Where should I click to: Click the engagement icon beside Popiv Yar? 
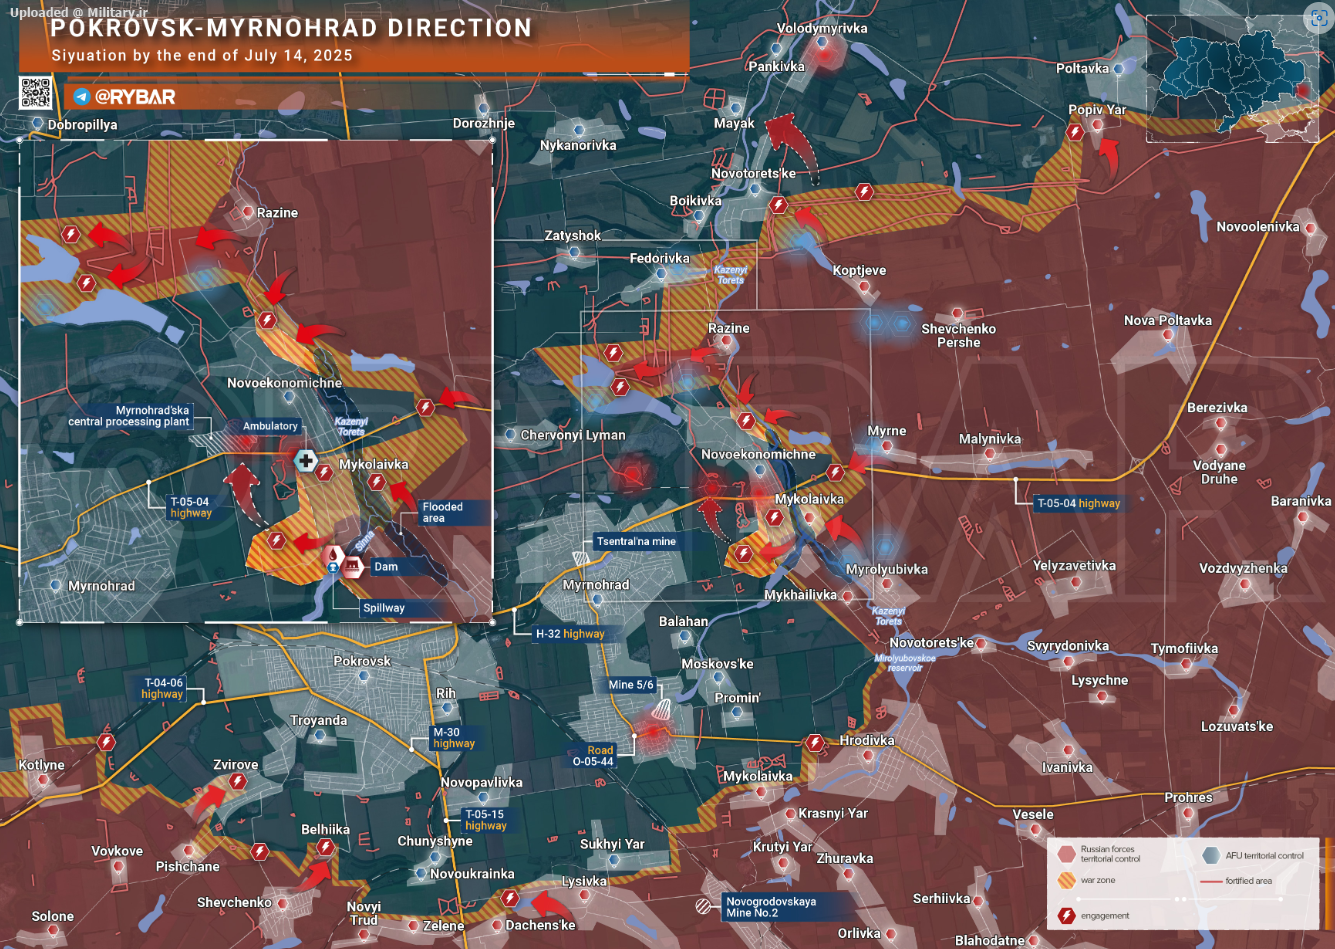point(1075,133)
